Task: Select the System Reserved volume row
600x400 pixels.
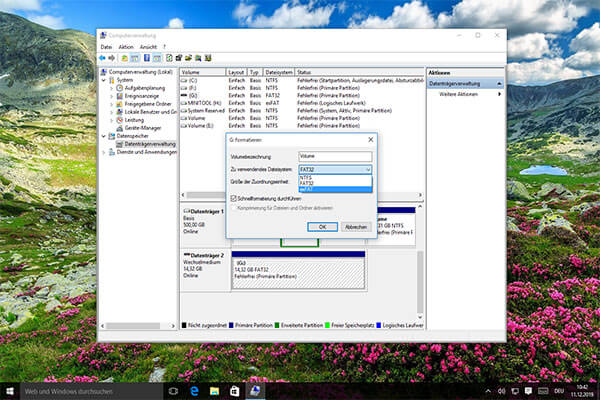Action: [x=302, y=111]
